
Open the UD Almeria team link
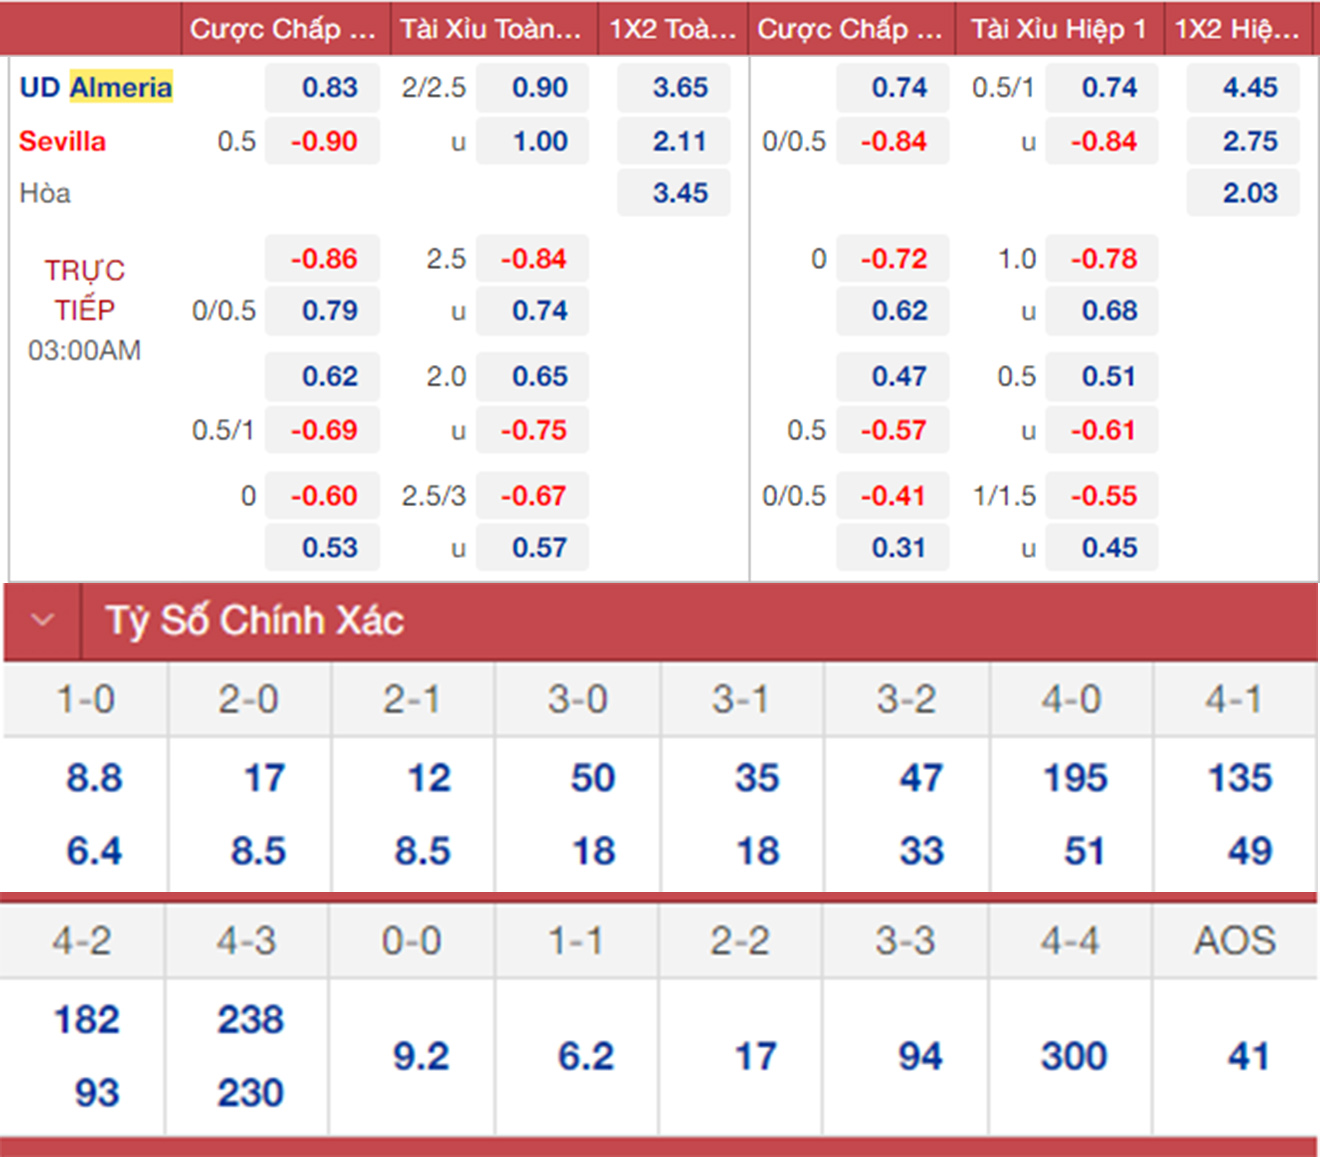[x=96, y=87]
